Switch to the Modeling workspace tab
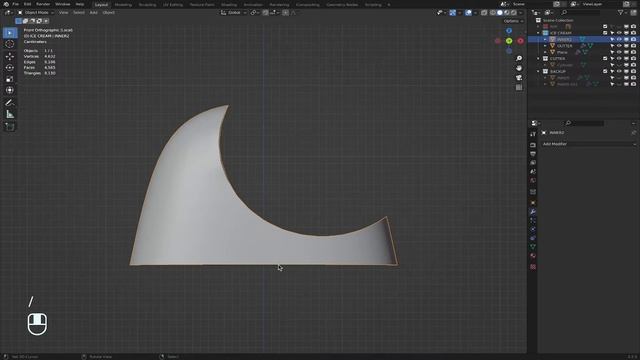The image size is (640, 360). point(123,5)
